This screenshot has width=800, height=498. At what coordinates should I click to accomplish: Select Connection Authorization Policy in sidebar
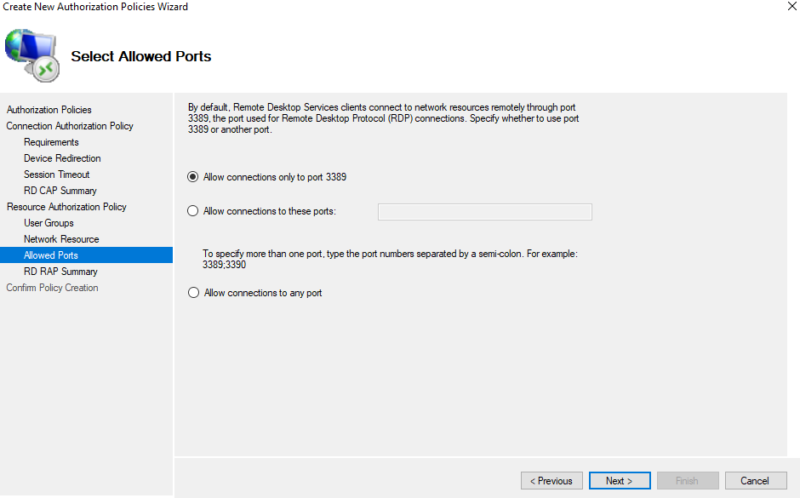[x=70, y=126]
